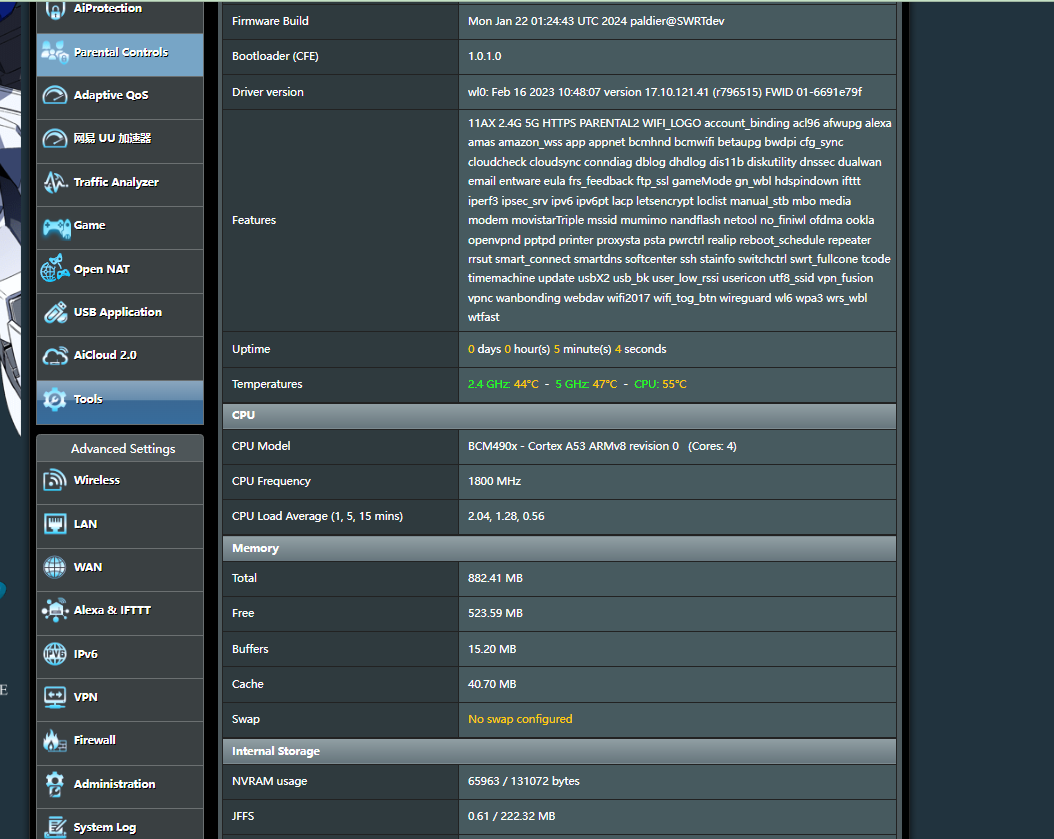Viewport: 1054px width, 839px height.
Task: Click the AiCloud 2.0 cloud icon
Action: point(55,356)
